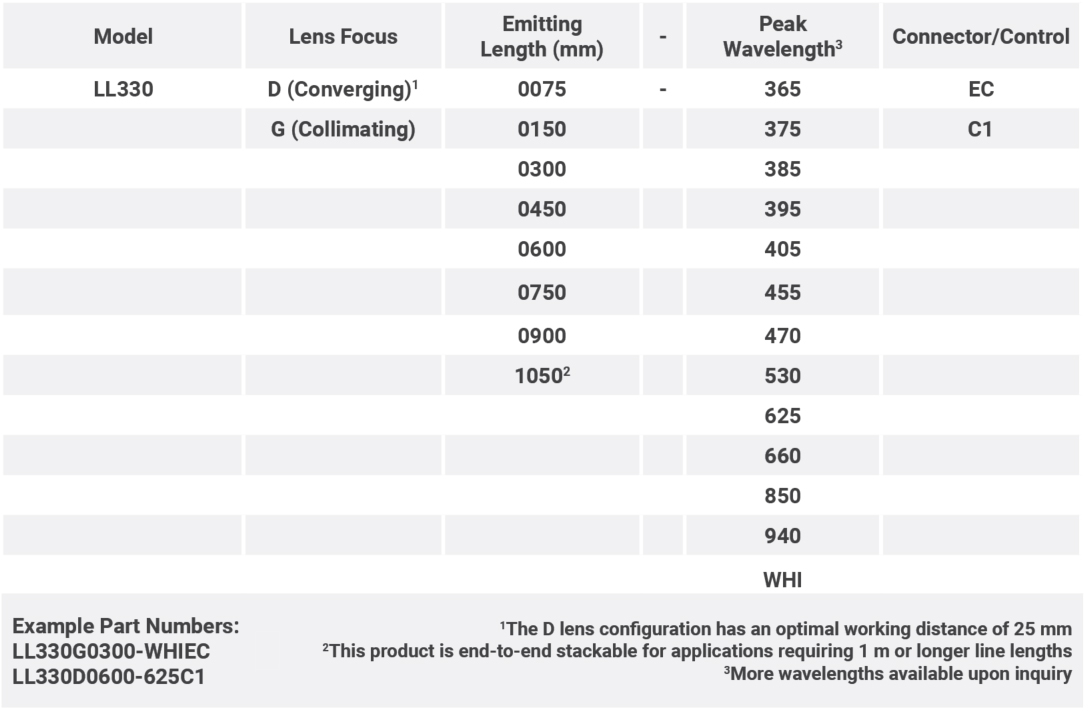The image size is (1088, 711).
Task: Click the Emitting Length (mm) header
Action: coord(542,37)
